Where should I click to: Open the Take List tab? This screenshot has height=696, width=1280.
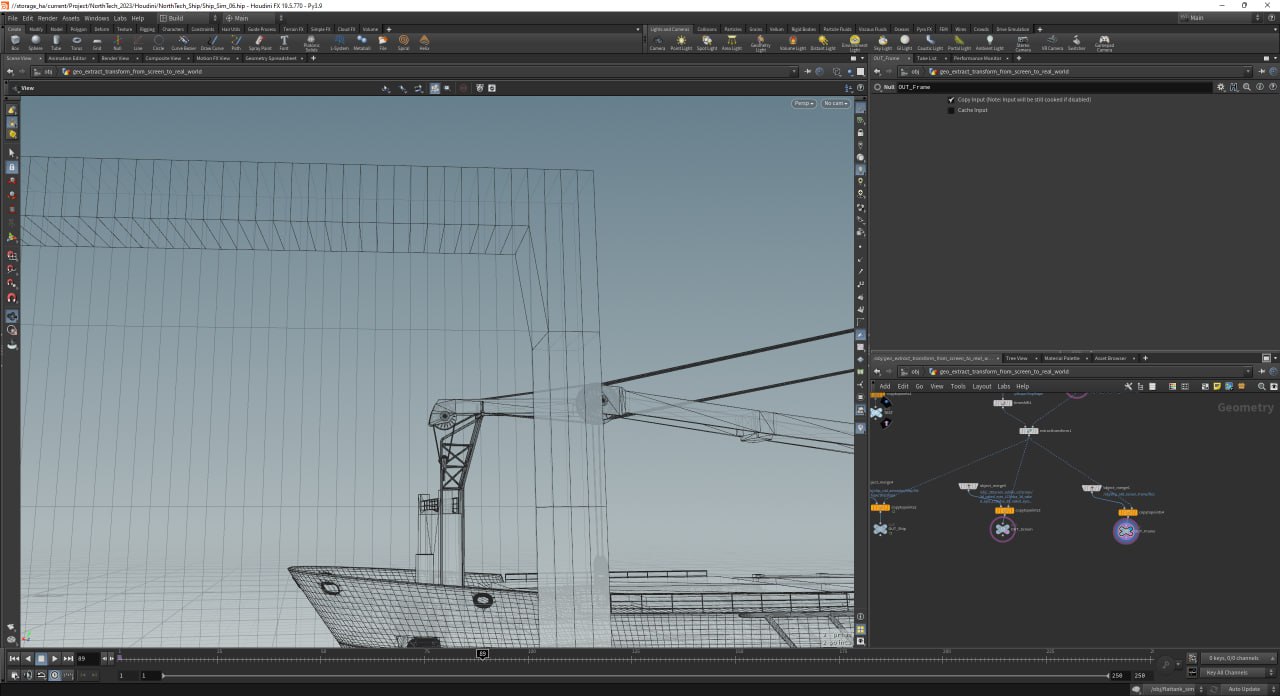point(926,58)
